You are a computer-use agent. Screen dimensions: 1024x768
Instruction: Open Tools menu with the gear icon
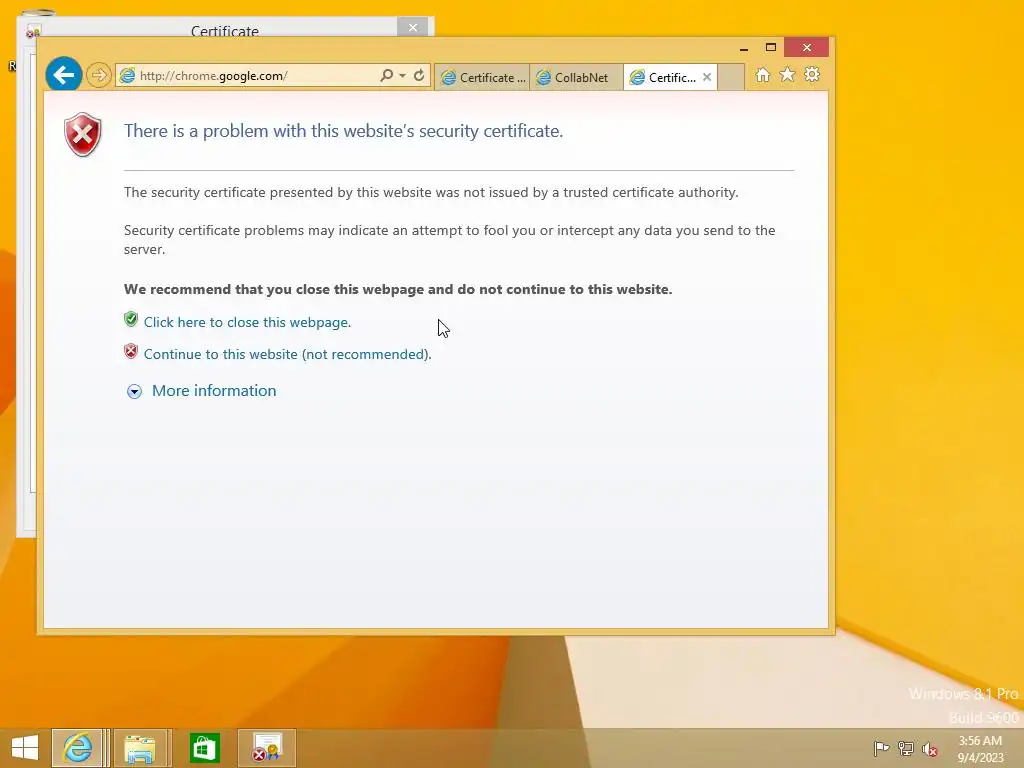click(812, 74)
